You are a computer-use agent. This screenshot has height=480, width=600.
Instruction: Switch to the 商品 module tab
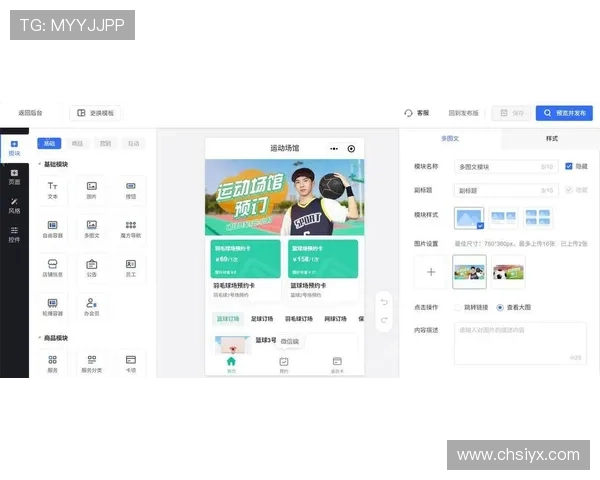[x=77, y=144]
